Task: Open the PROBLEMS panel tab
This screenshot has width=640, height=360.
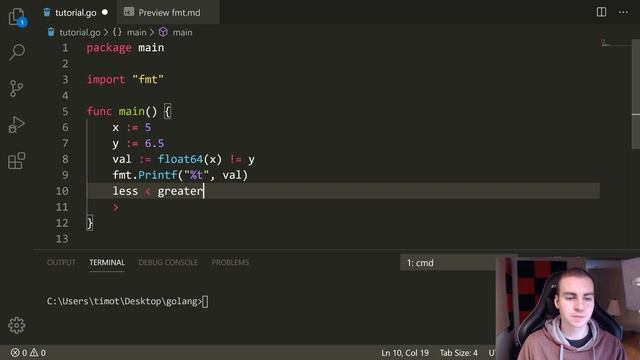Action: pyautogui.click(x=230, y=262)
